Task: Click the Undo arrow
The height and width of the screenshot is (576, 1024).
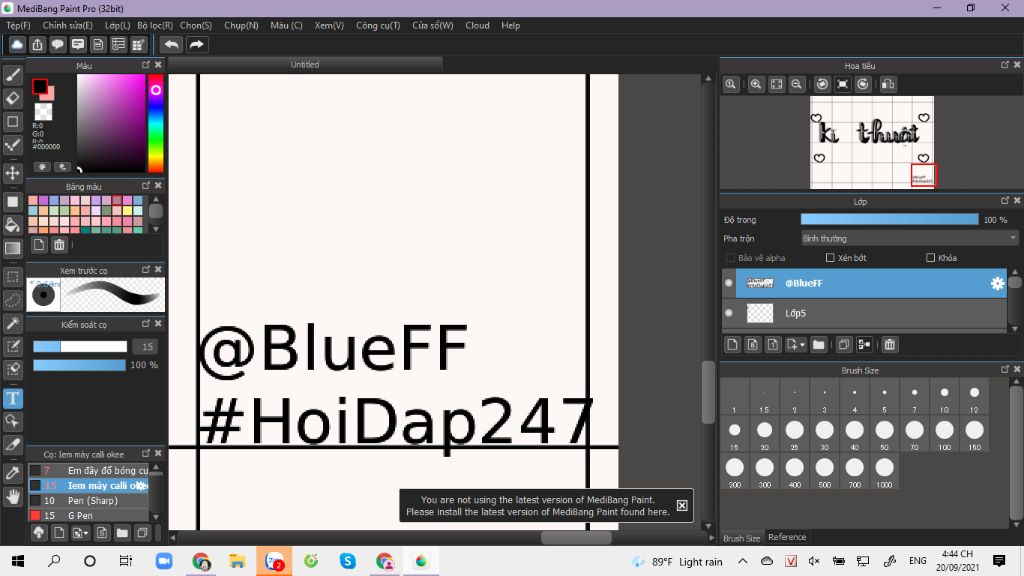Action: 172,44
